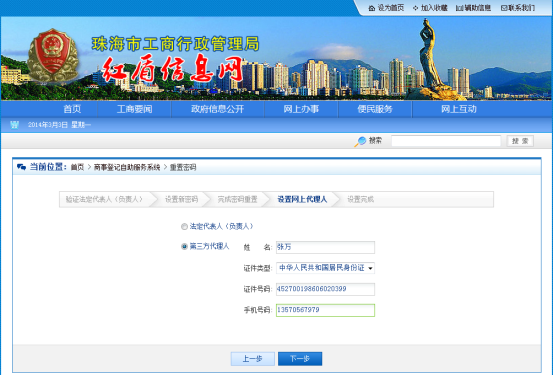Click the 设置新密码 step

tap(182, 199)
